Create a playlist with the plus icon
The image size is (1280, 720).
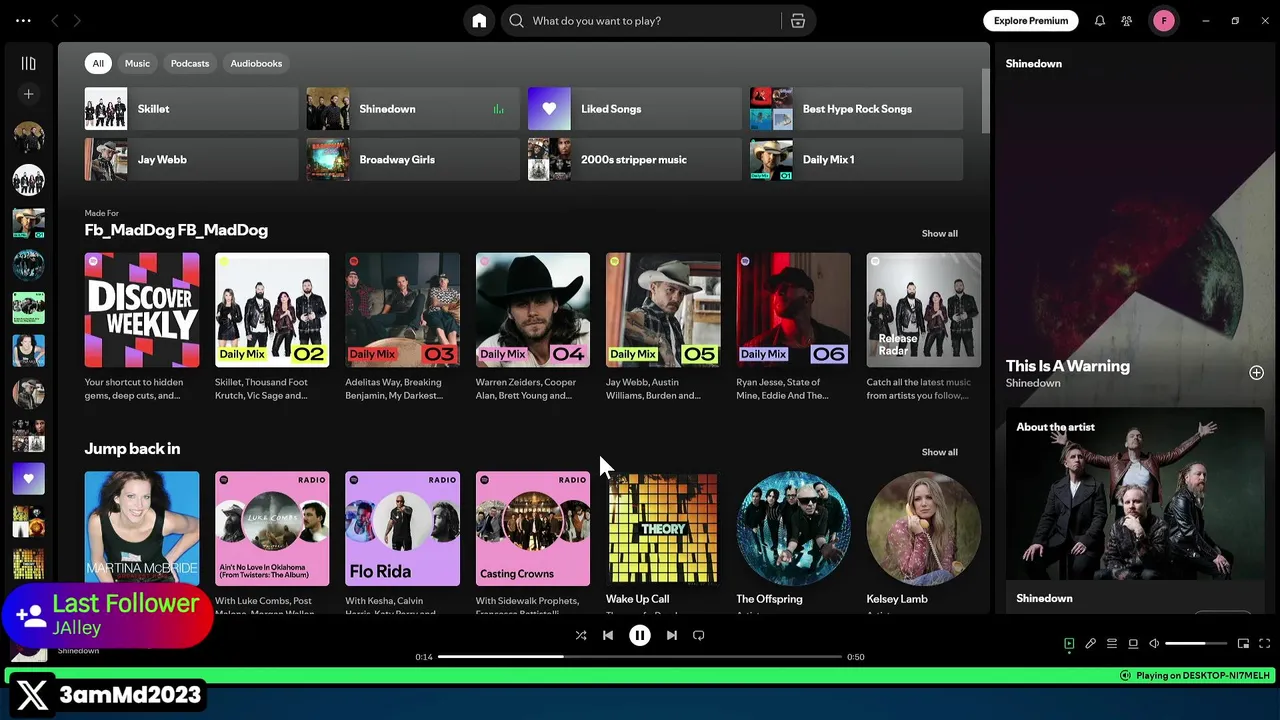click(28, 94)
